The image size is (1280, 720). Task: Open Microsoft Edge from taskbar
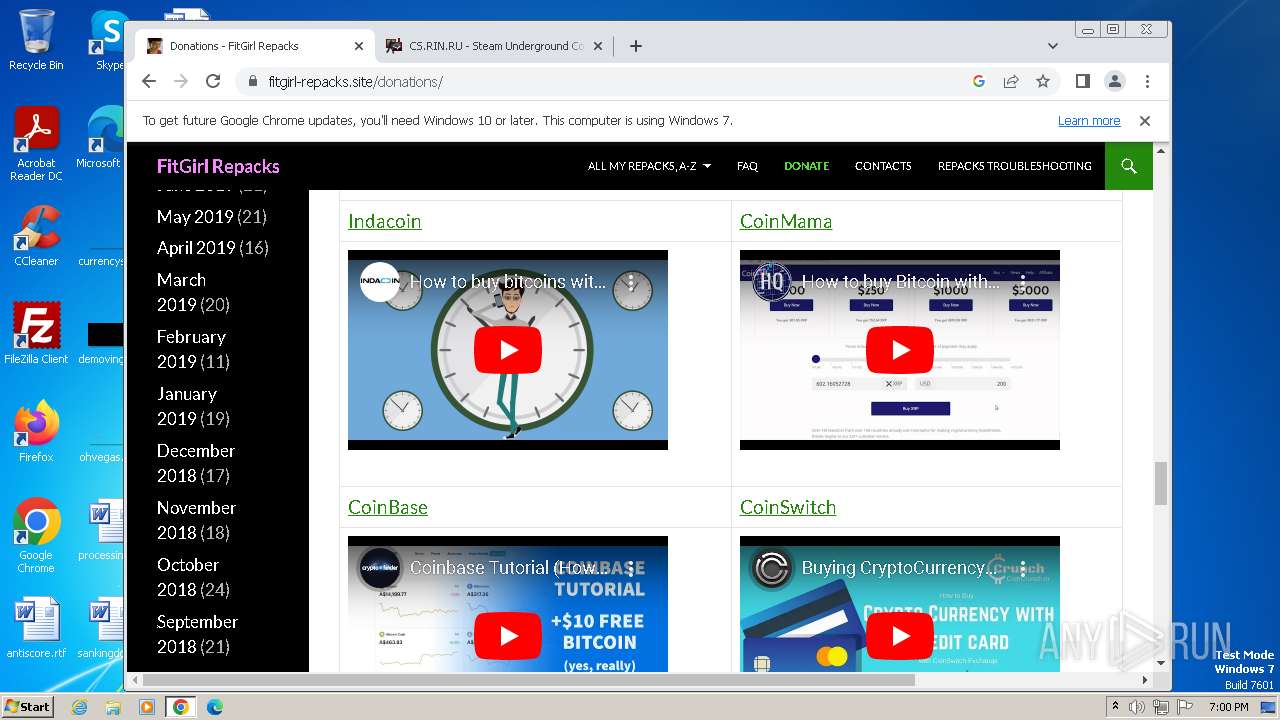[x=215, y=707]
